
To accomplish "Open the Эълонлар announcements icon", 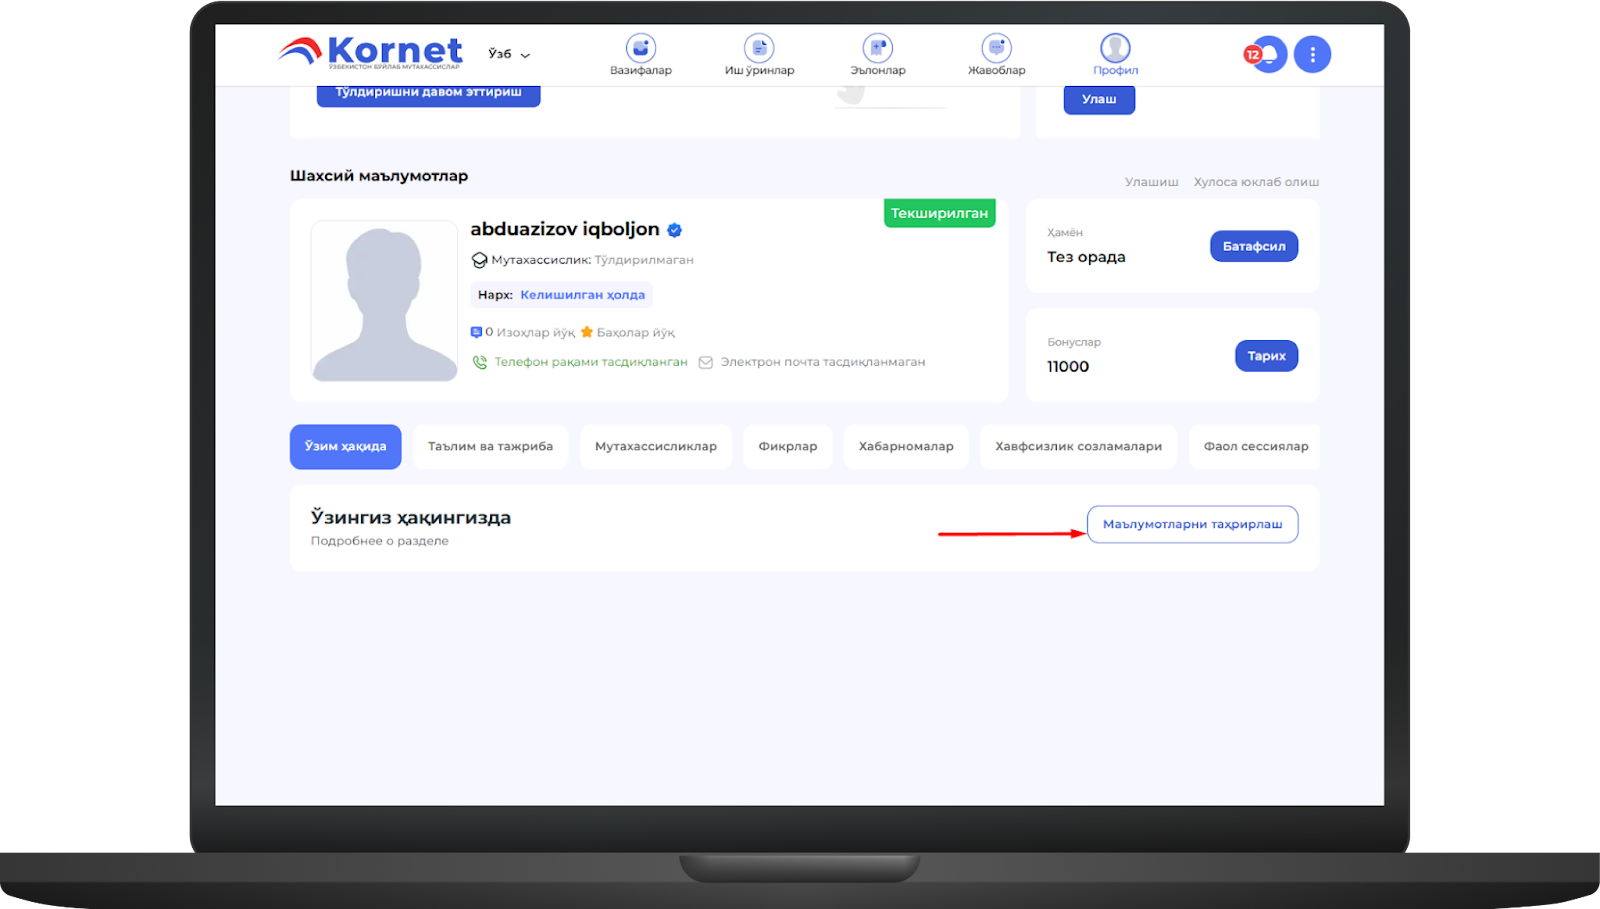I will pyautogui.click(x=877, y=49).
